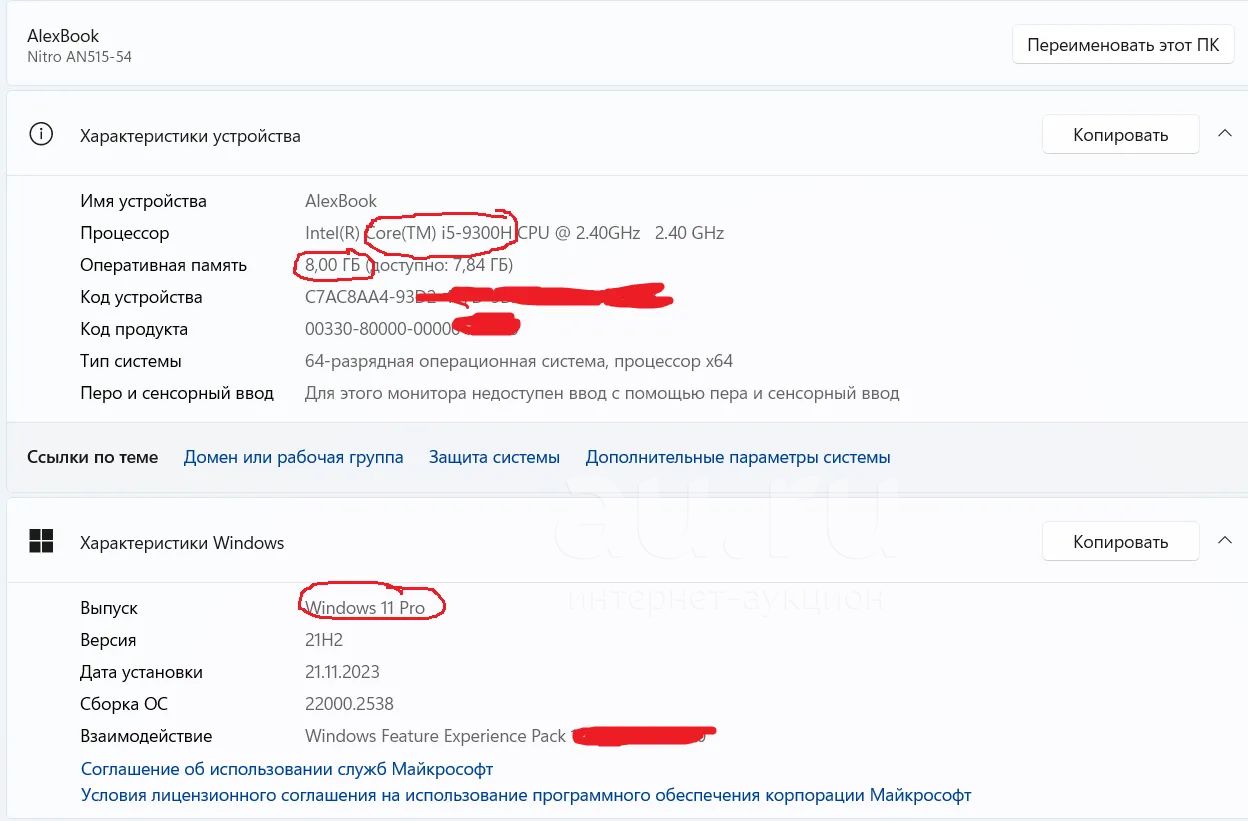
Task: Click the 64-разрядная system type value
Action: [x=519, y=361]
